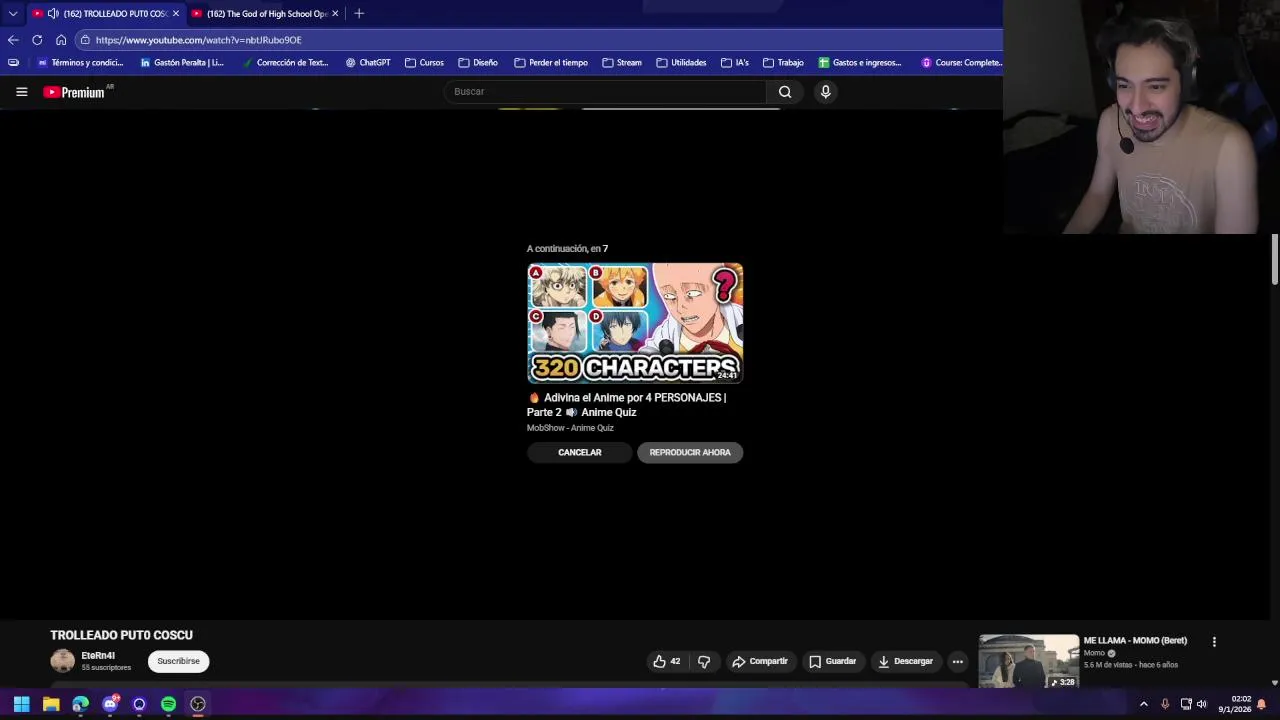Open Adivina el Anime por 4 PERSONAJES title
This screenshot has height=720, width=1280.
(627, 405)
